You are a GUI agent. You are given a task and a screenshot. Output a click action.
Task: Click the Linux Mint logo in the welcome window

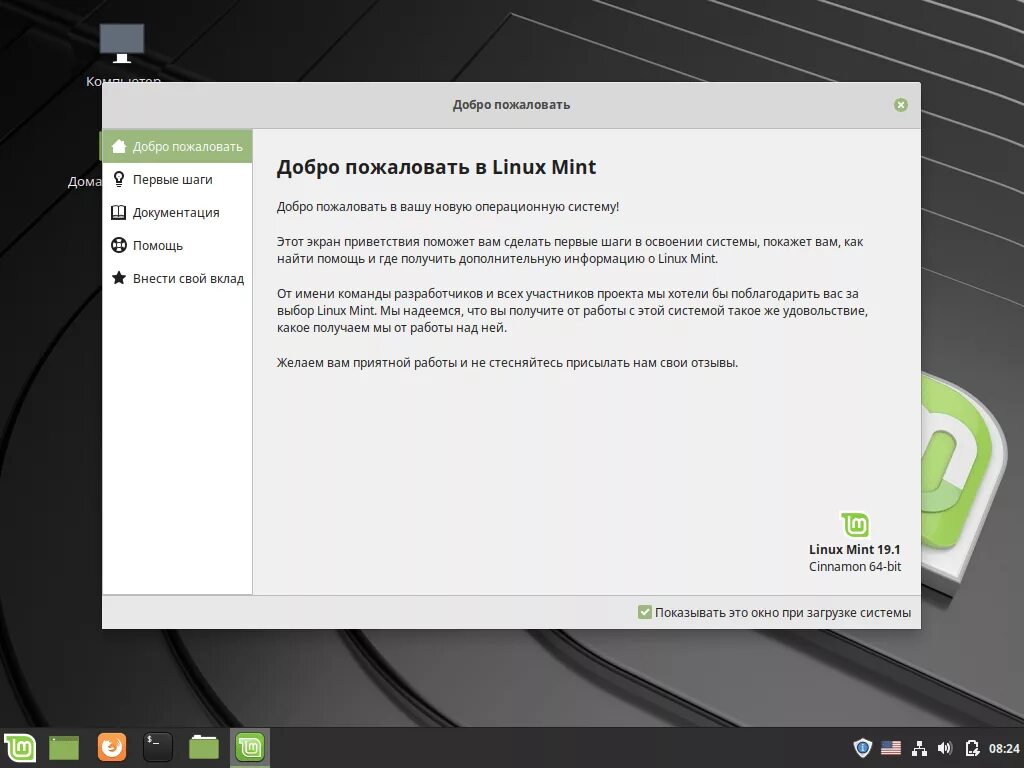tap(855, 524)
